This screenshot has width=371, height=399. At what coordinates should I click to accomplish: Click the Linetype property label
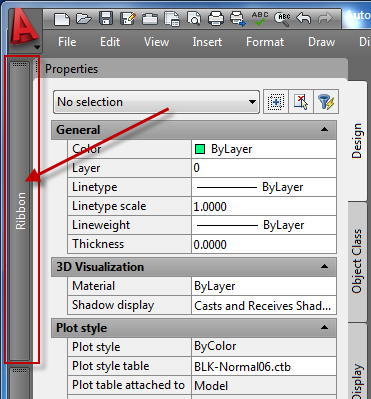pos(95,187)
